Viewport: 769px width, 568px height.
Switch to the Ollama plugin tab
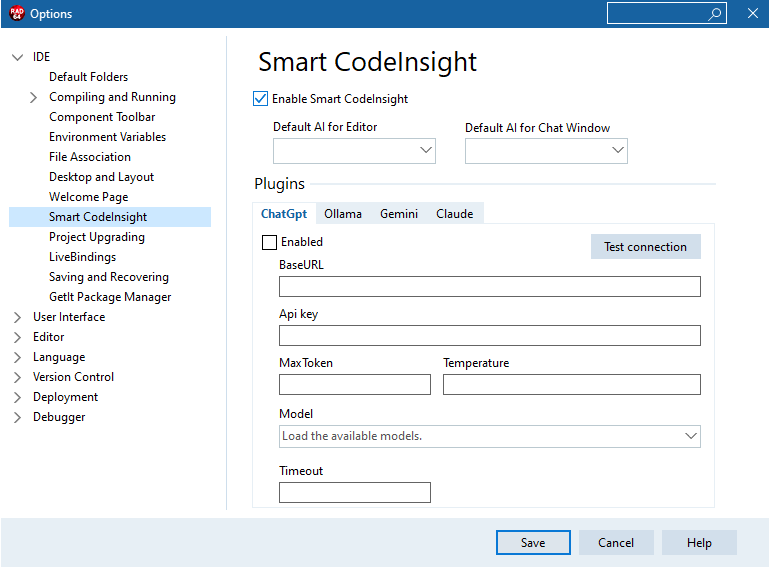coord(343,214)
